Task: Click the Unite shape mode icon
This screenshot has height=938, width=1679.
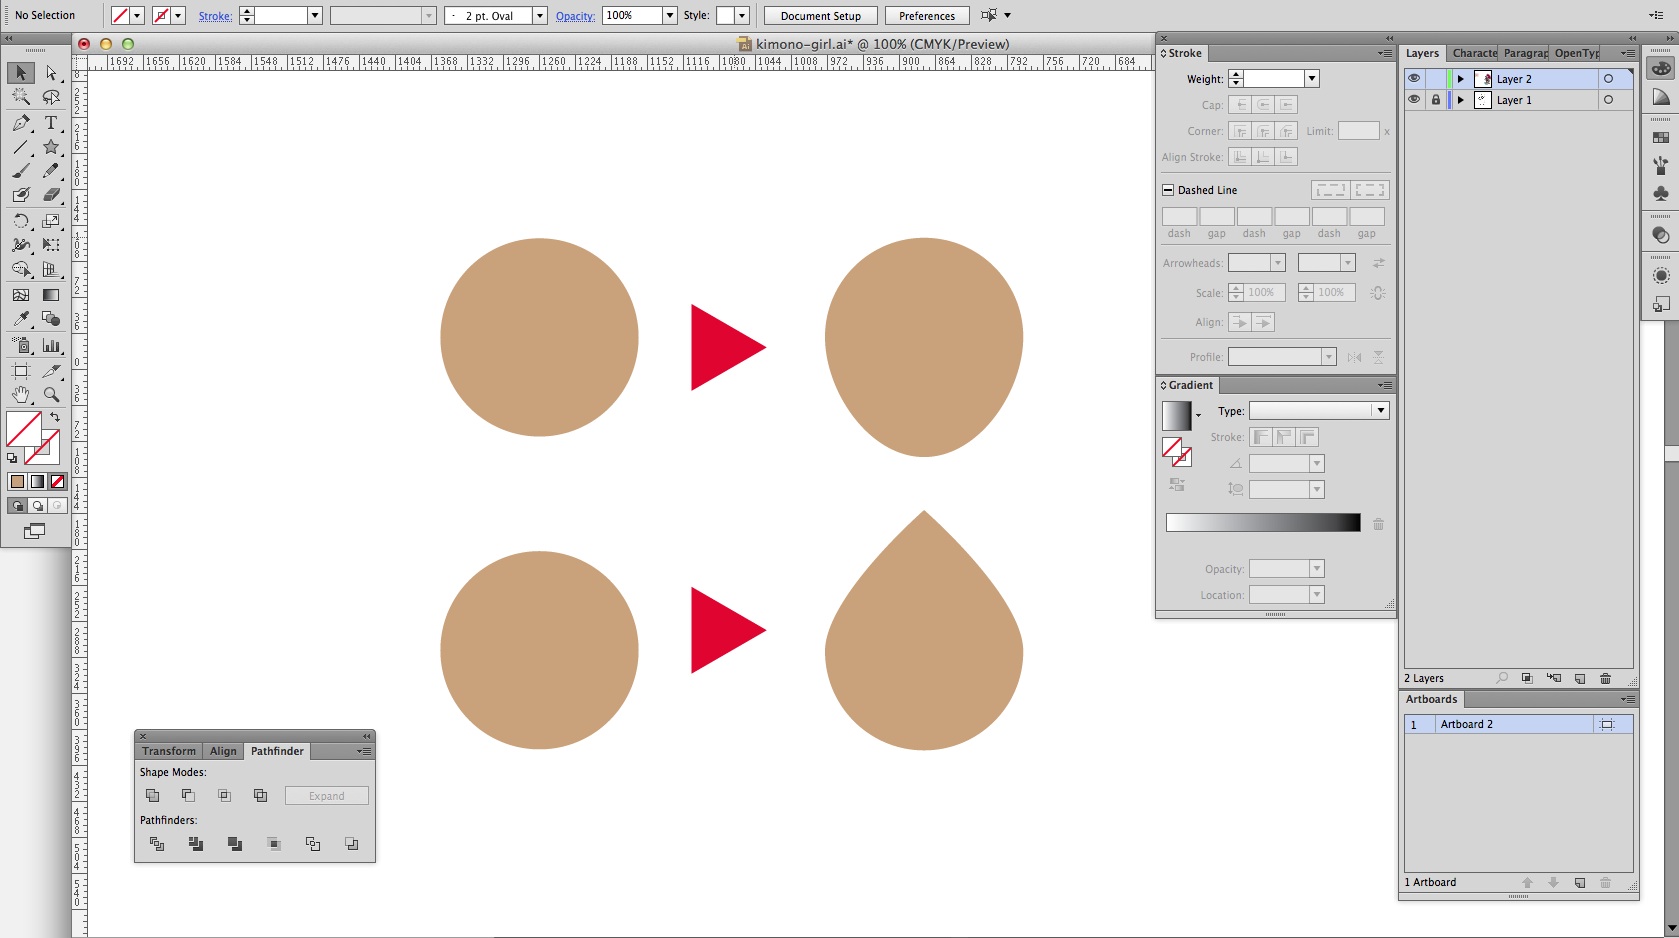Action: pos(153,796)
